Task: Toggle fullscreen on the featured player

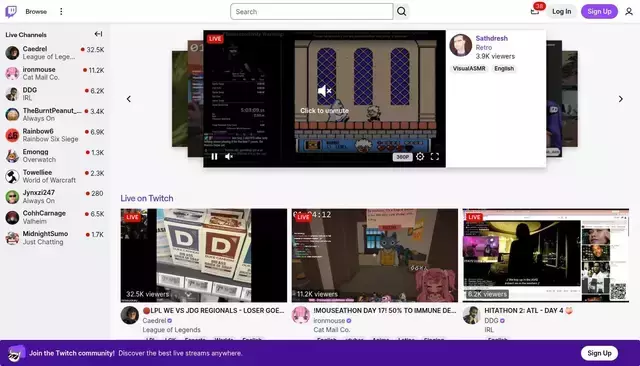Action: tap(435, 156)
